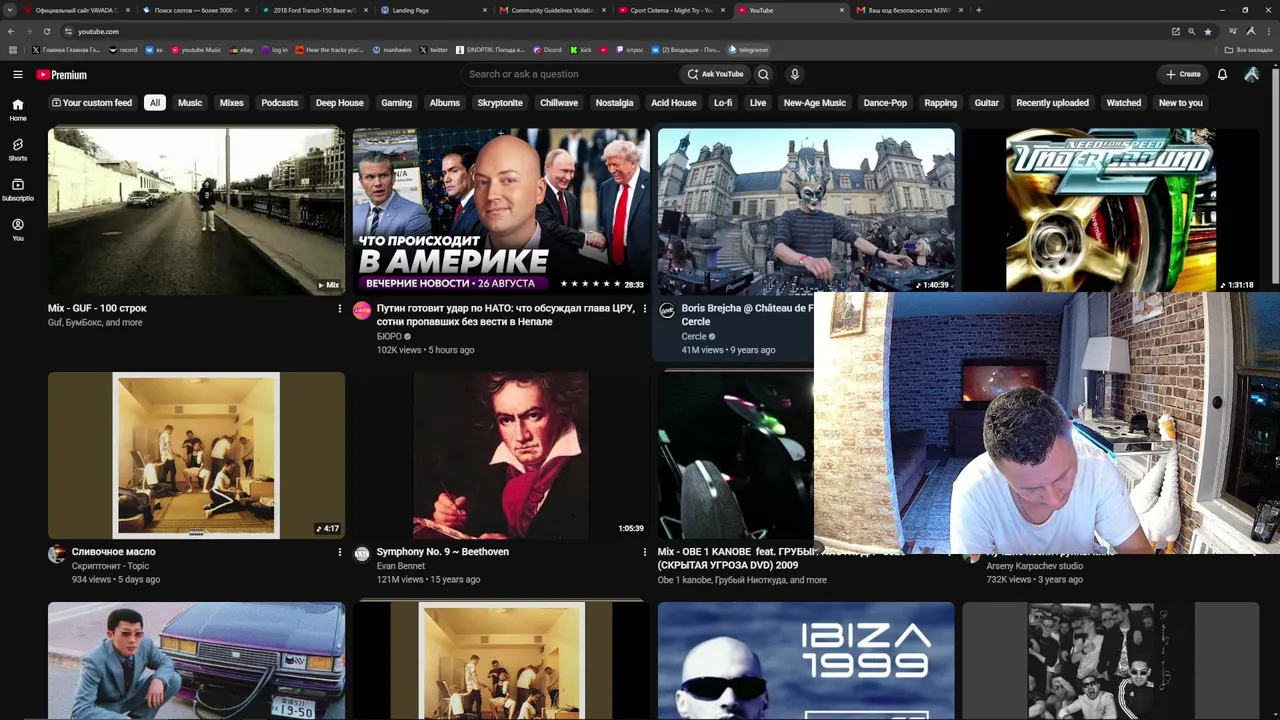Open Your custom feed chip
Image resolution: width=1280 pixels, height=720 pixels.
[92, 103]
